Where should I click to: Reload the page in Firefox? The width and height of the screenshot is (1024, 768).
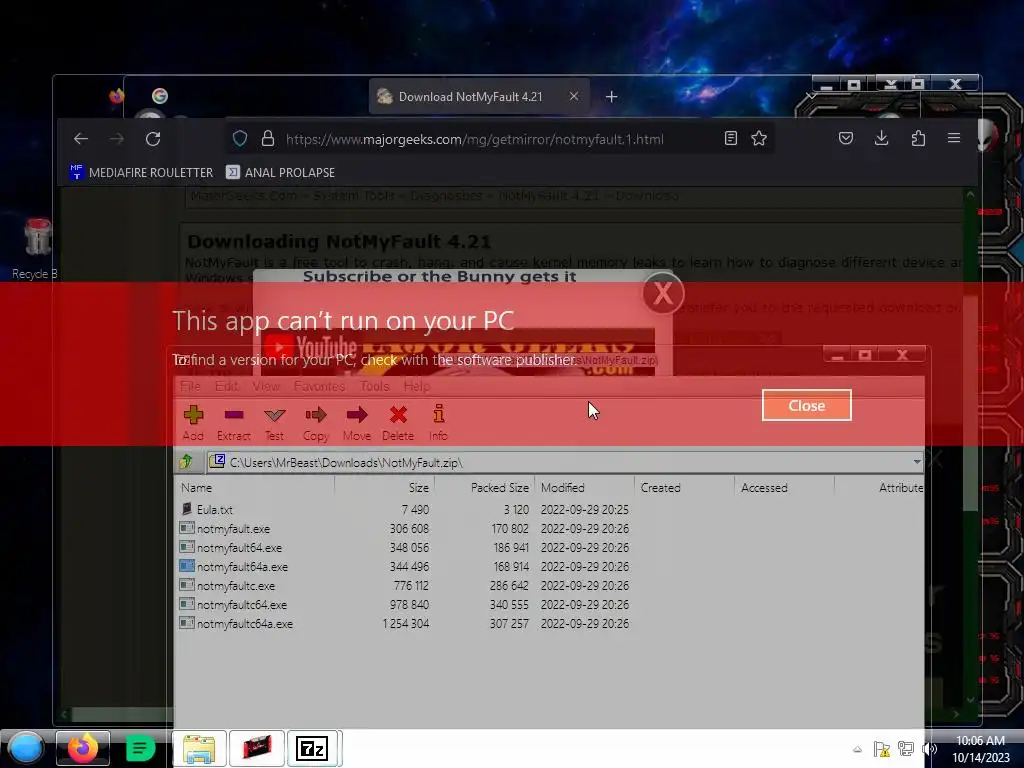click(x=153, y=138)
